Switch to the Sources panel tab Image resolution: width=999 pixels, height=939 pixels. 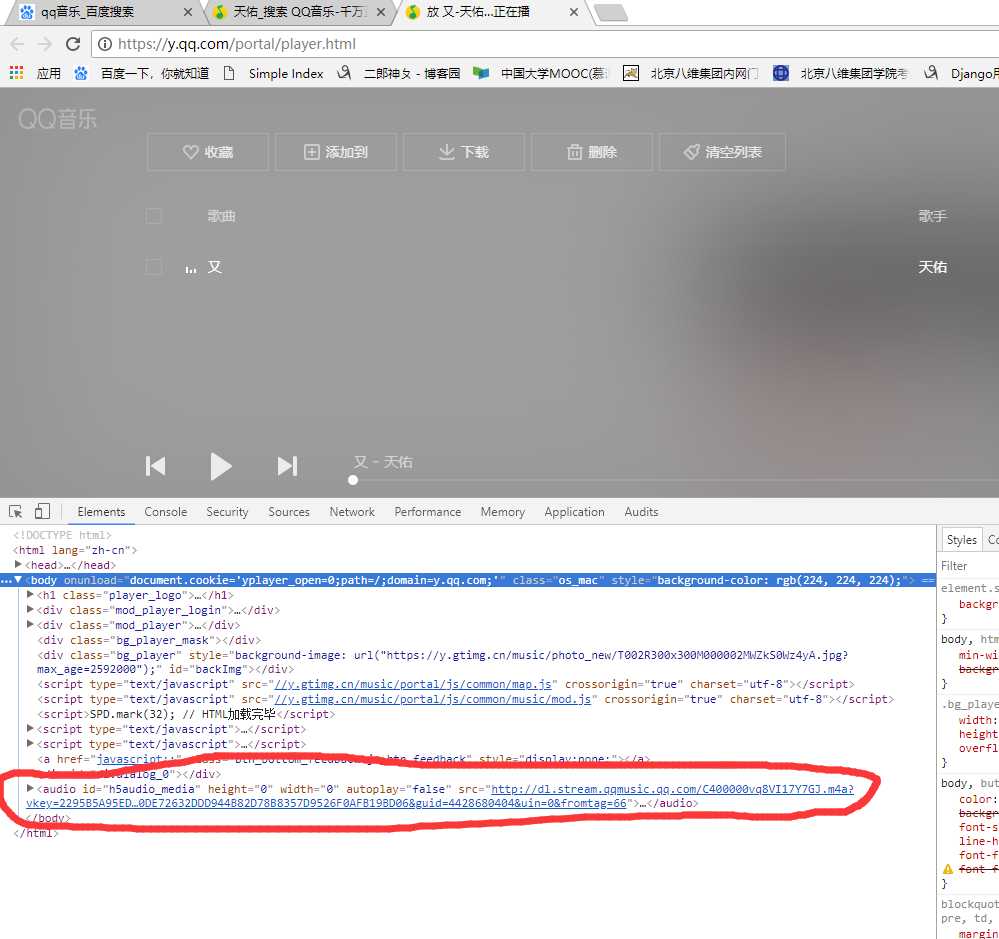pyautogui.click(x=289, y=512)
